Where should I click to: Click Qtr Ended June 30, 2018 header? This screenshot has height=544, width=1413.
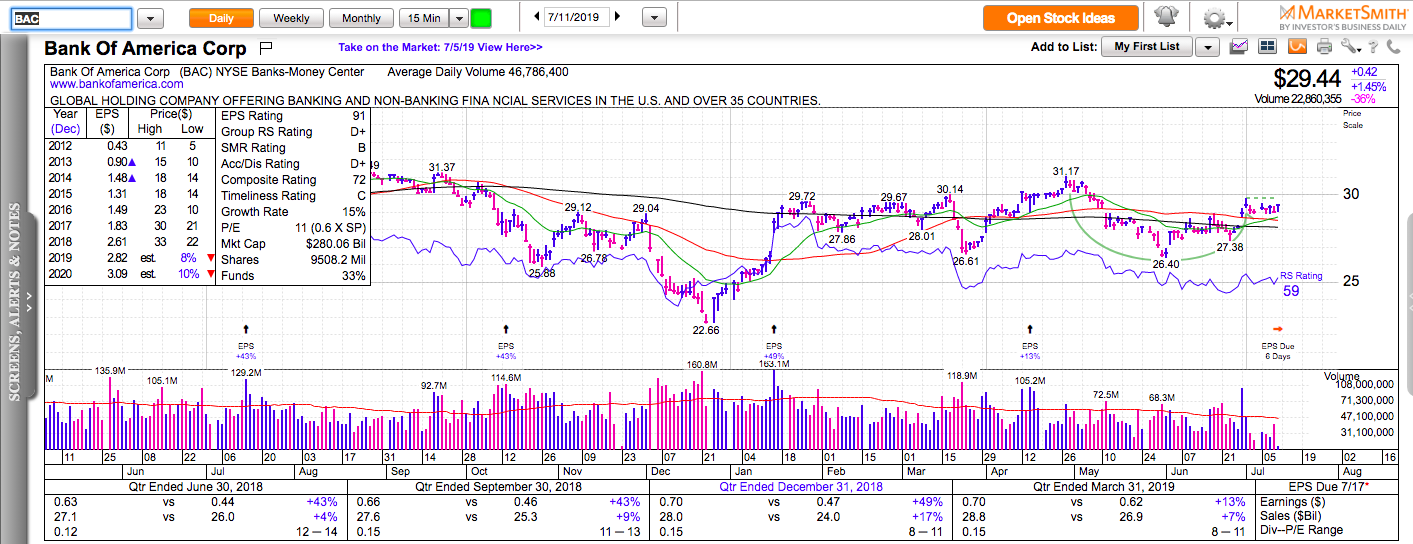tap(196, 487)
